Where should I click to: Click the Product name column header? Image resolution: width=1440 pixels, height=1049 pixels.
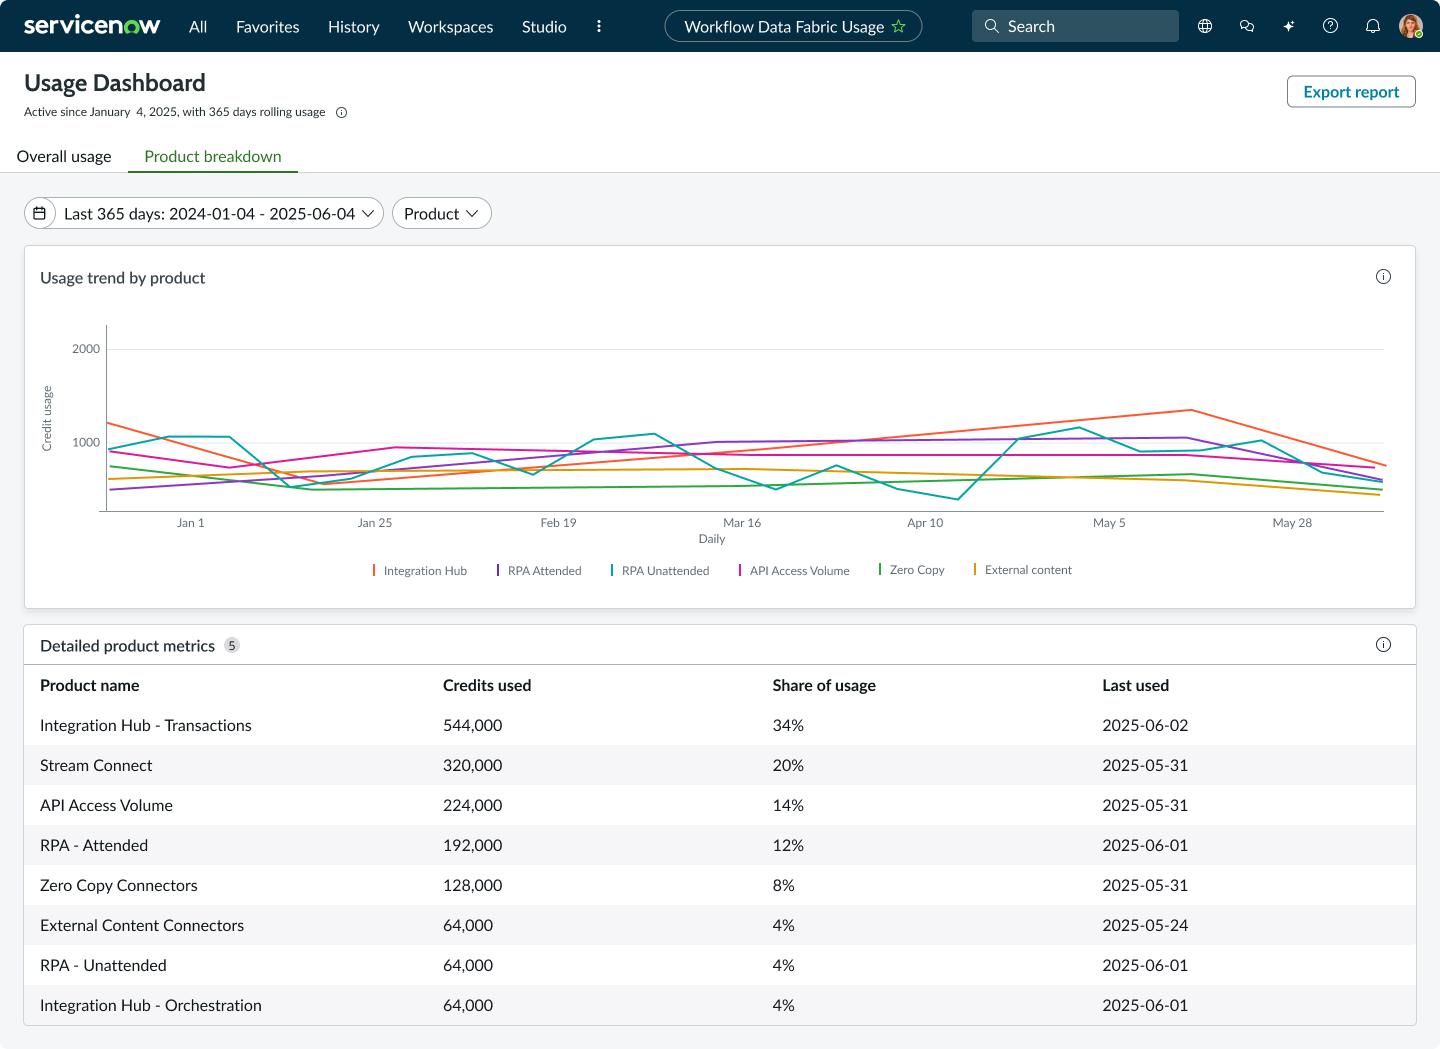(90, 685)
